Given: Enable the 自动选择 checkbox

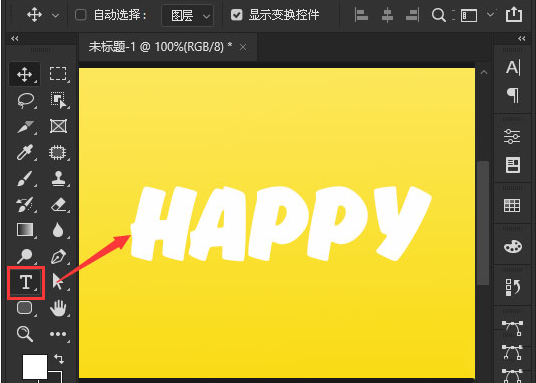Looking at the screenshot, I should point(81,15).
